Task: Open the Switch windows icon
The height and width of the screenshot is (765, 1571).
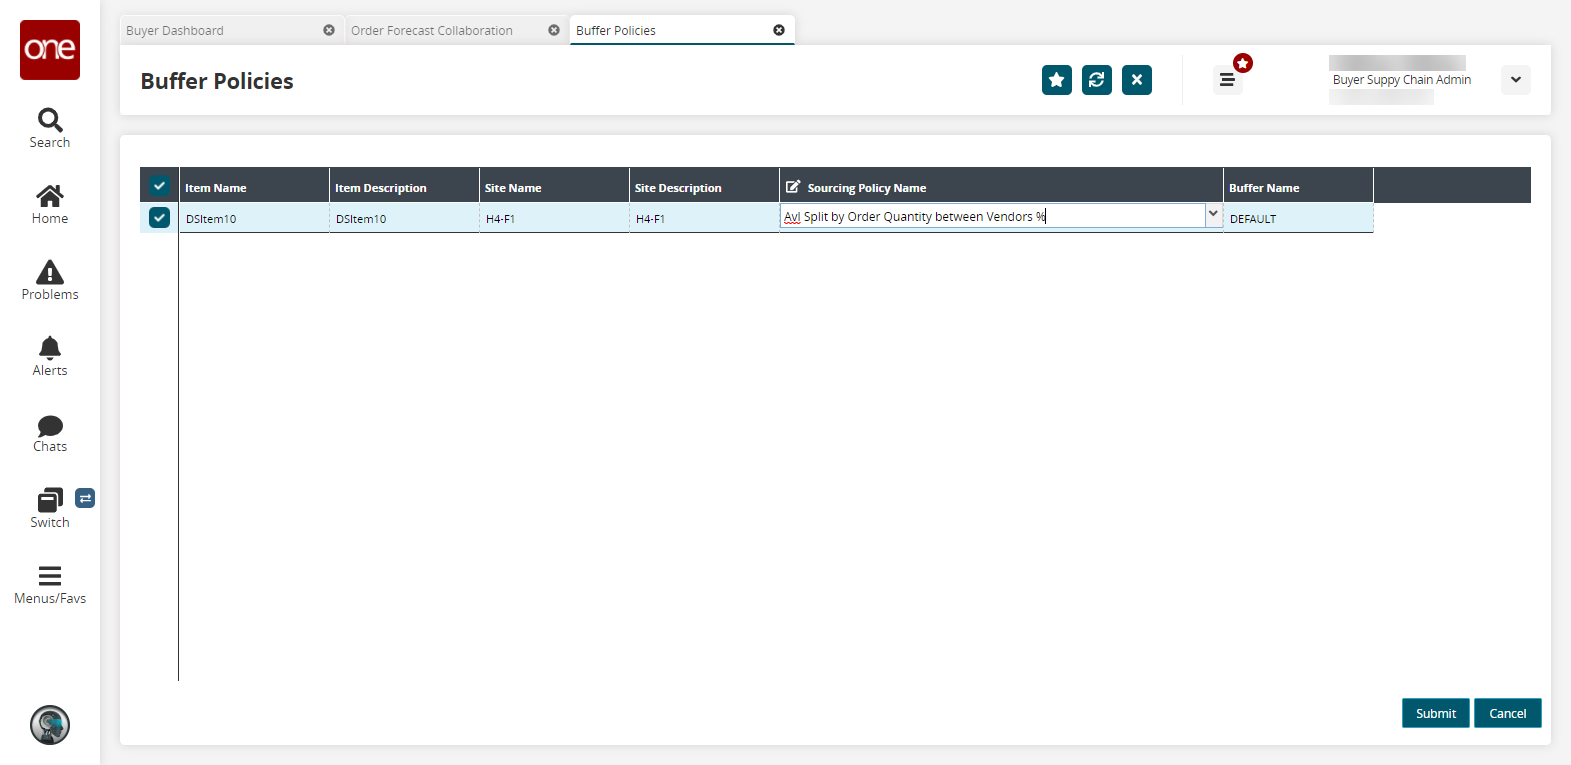Action: (50, 509)
